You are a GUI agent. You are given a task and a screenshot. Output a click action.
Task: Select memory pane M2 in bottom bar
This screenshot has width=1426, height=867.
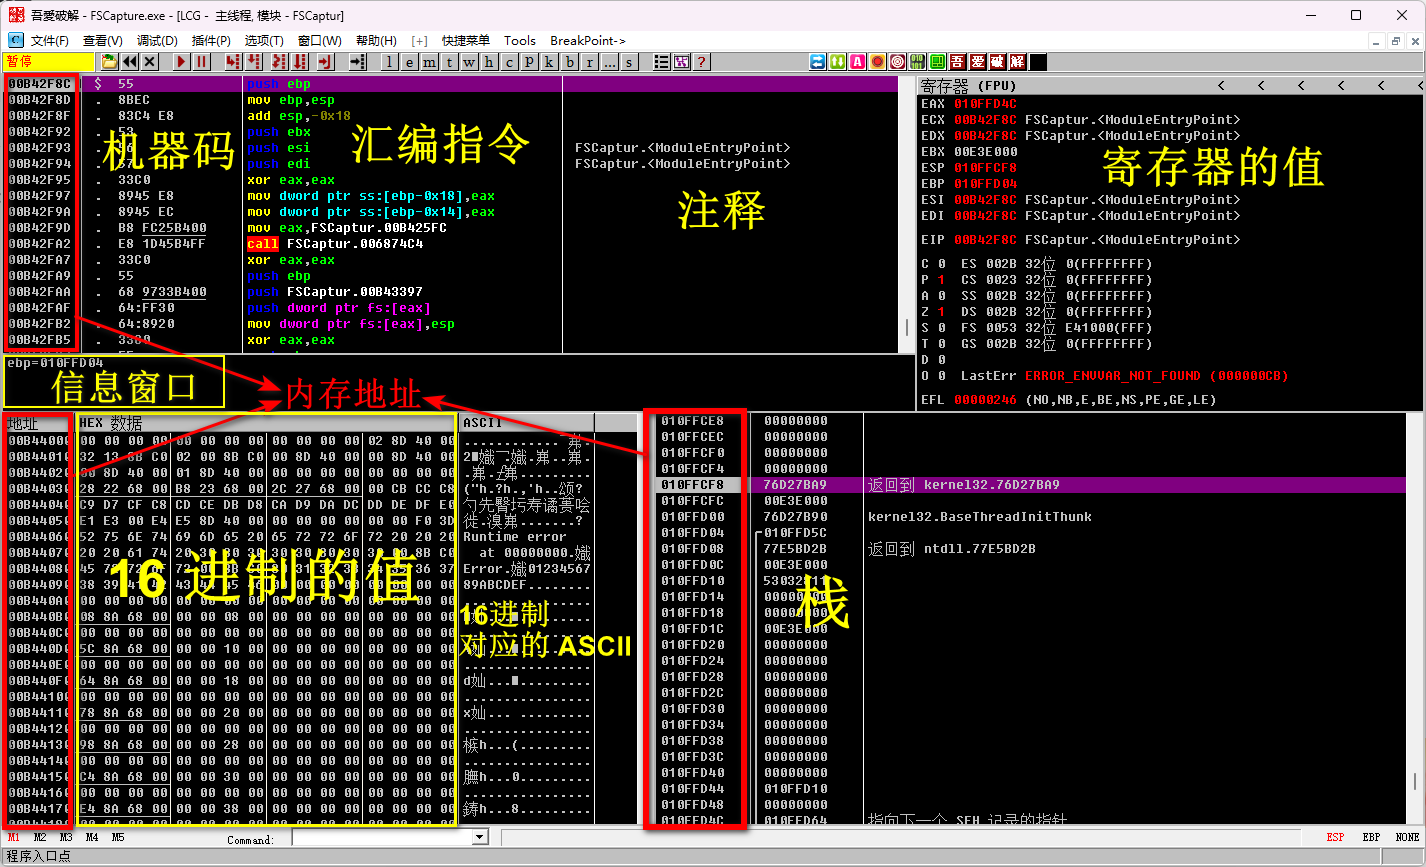(x=40, y=837)
